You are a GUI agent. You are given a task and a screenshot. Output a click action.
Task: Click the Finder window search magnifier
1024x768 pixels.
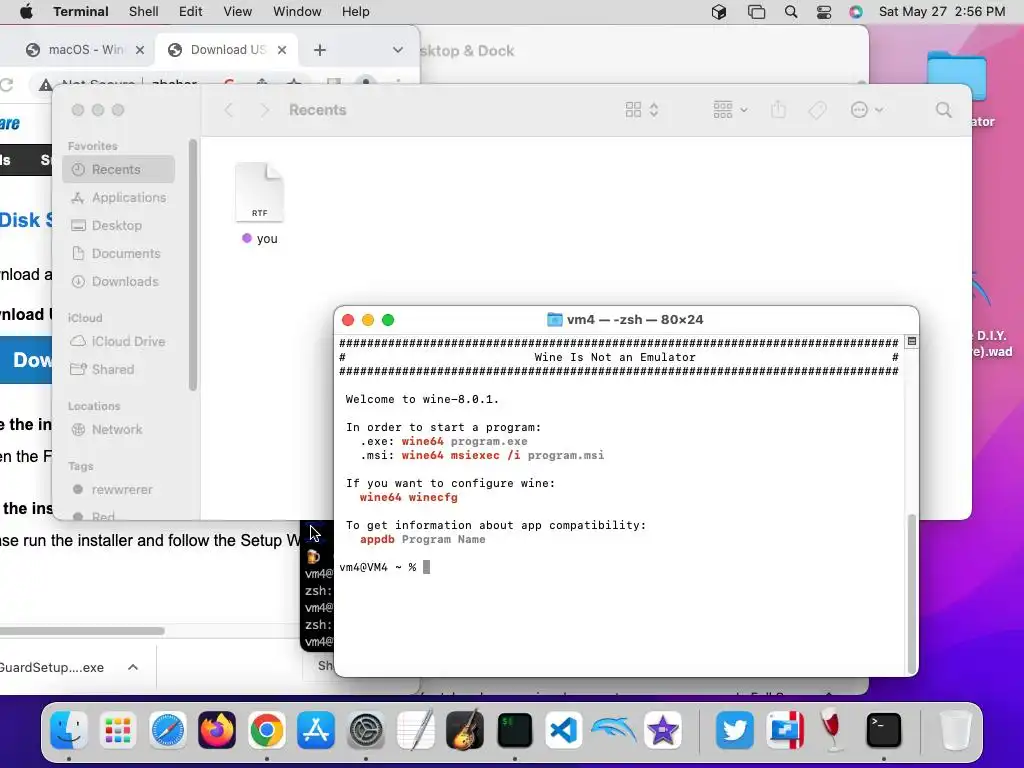944,110
